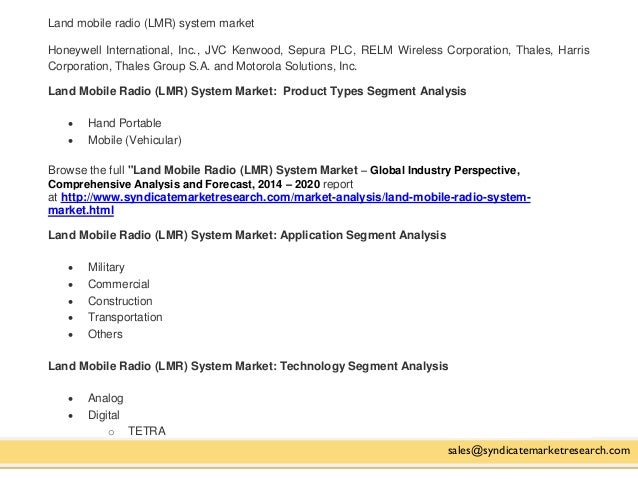The image size is (638, 479).
Task: Click 'Comprehensive Analysis and Forecast, 2014 – 2020' text
Action: pyautogui.click(x=184, y=184)
